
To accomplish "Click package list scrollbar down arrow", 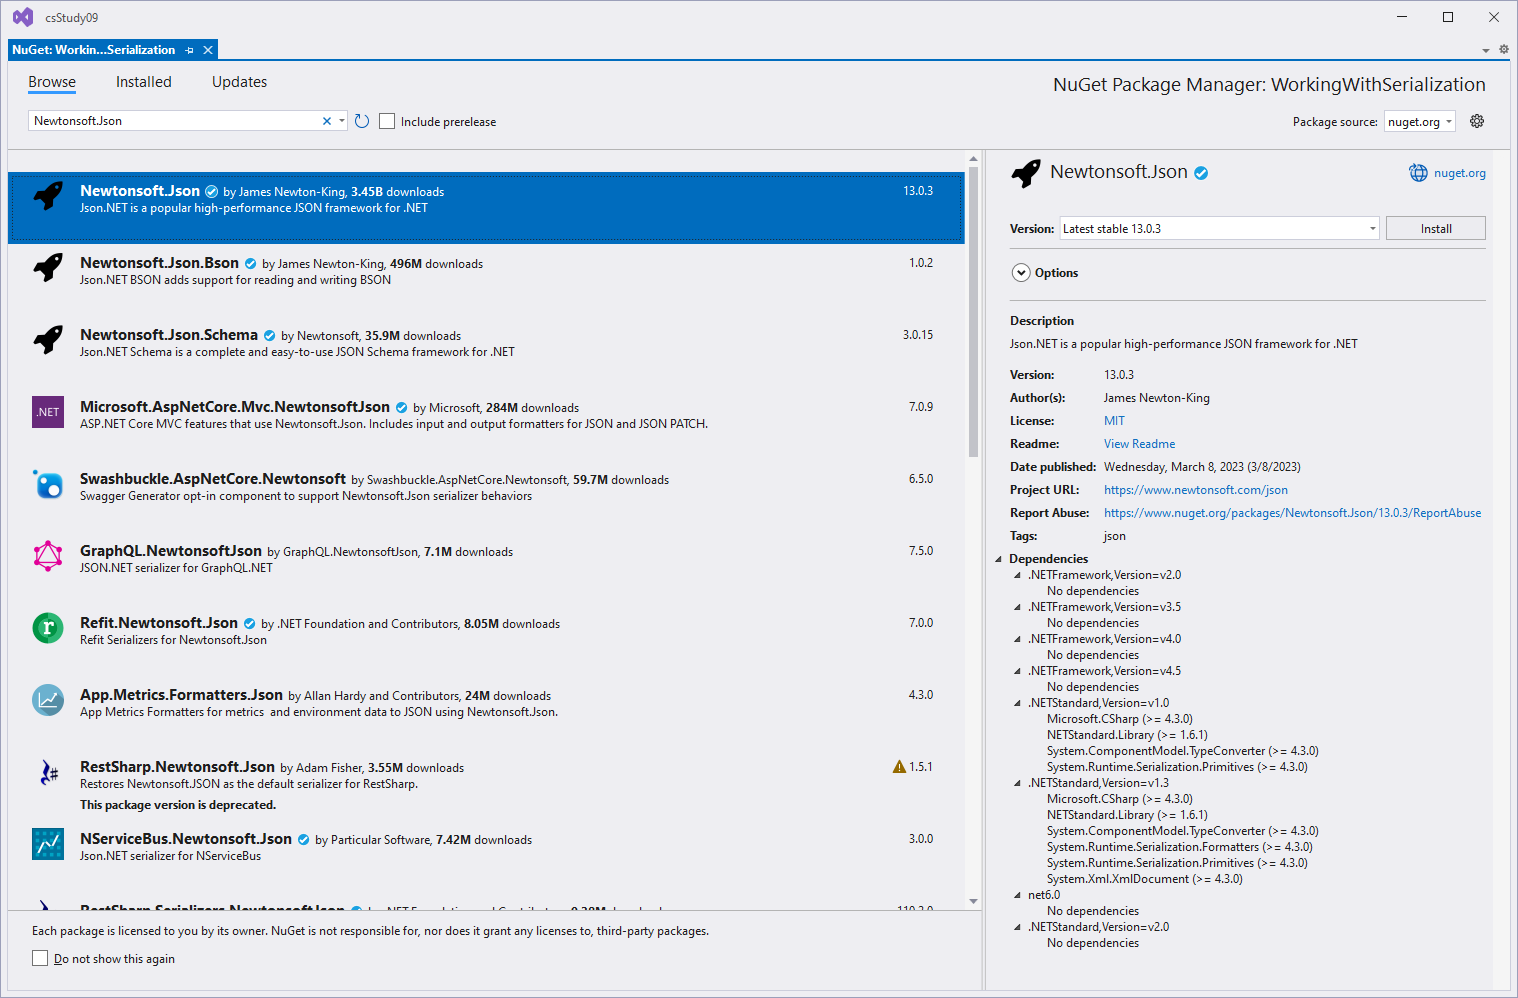I will point(973,901).
